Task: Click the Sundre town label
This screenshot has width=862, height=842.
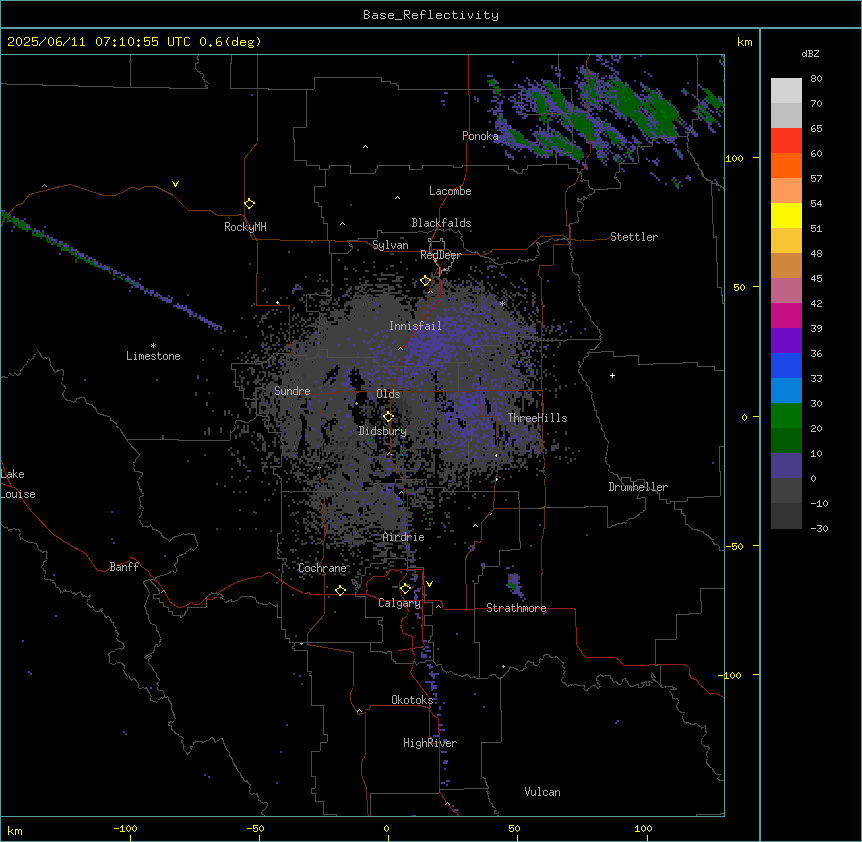Action: pos(292,391)
